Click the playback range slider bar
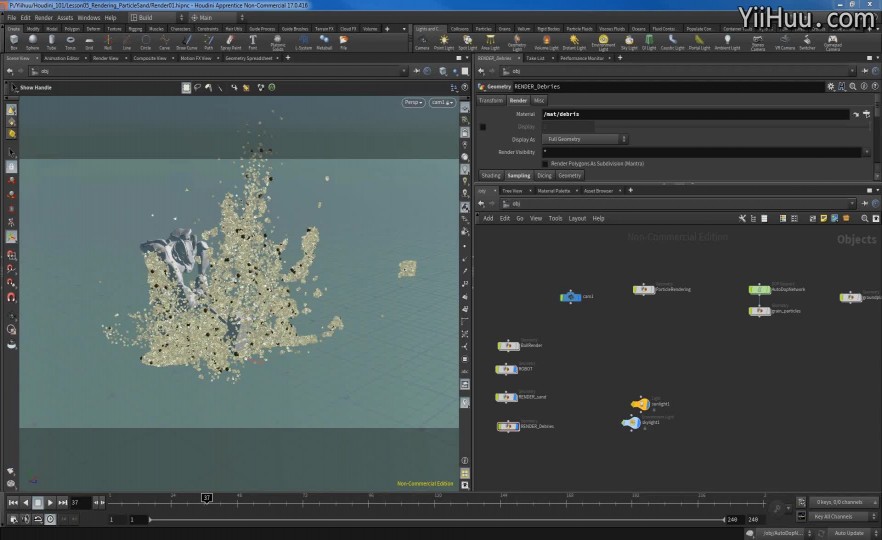882x540 pixels. [436, 519]
